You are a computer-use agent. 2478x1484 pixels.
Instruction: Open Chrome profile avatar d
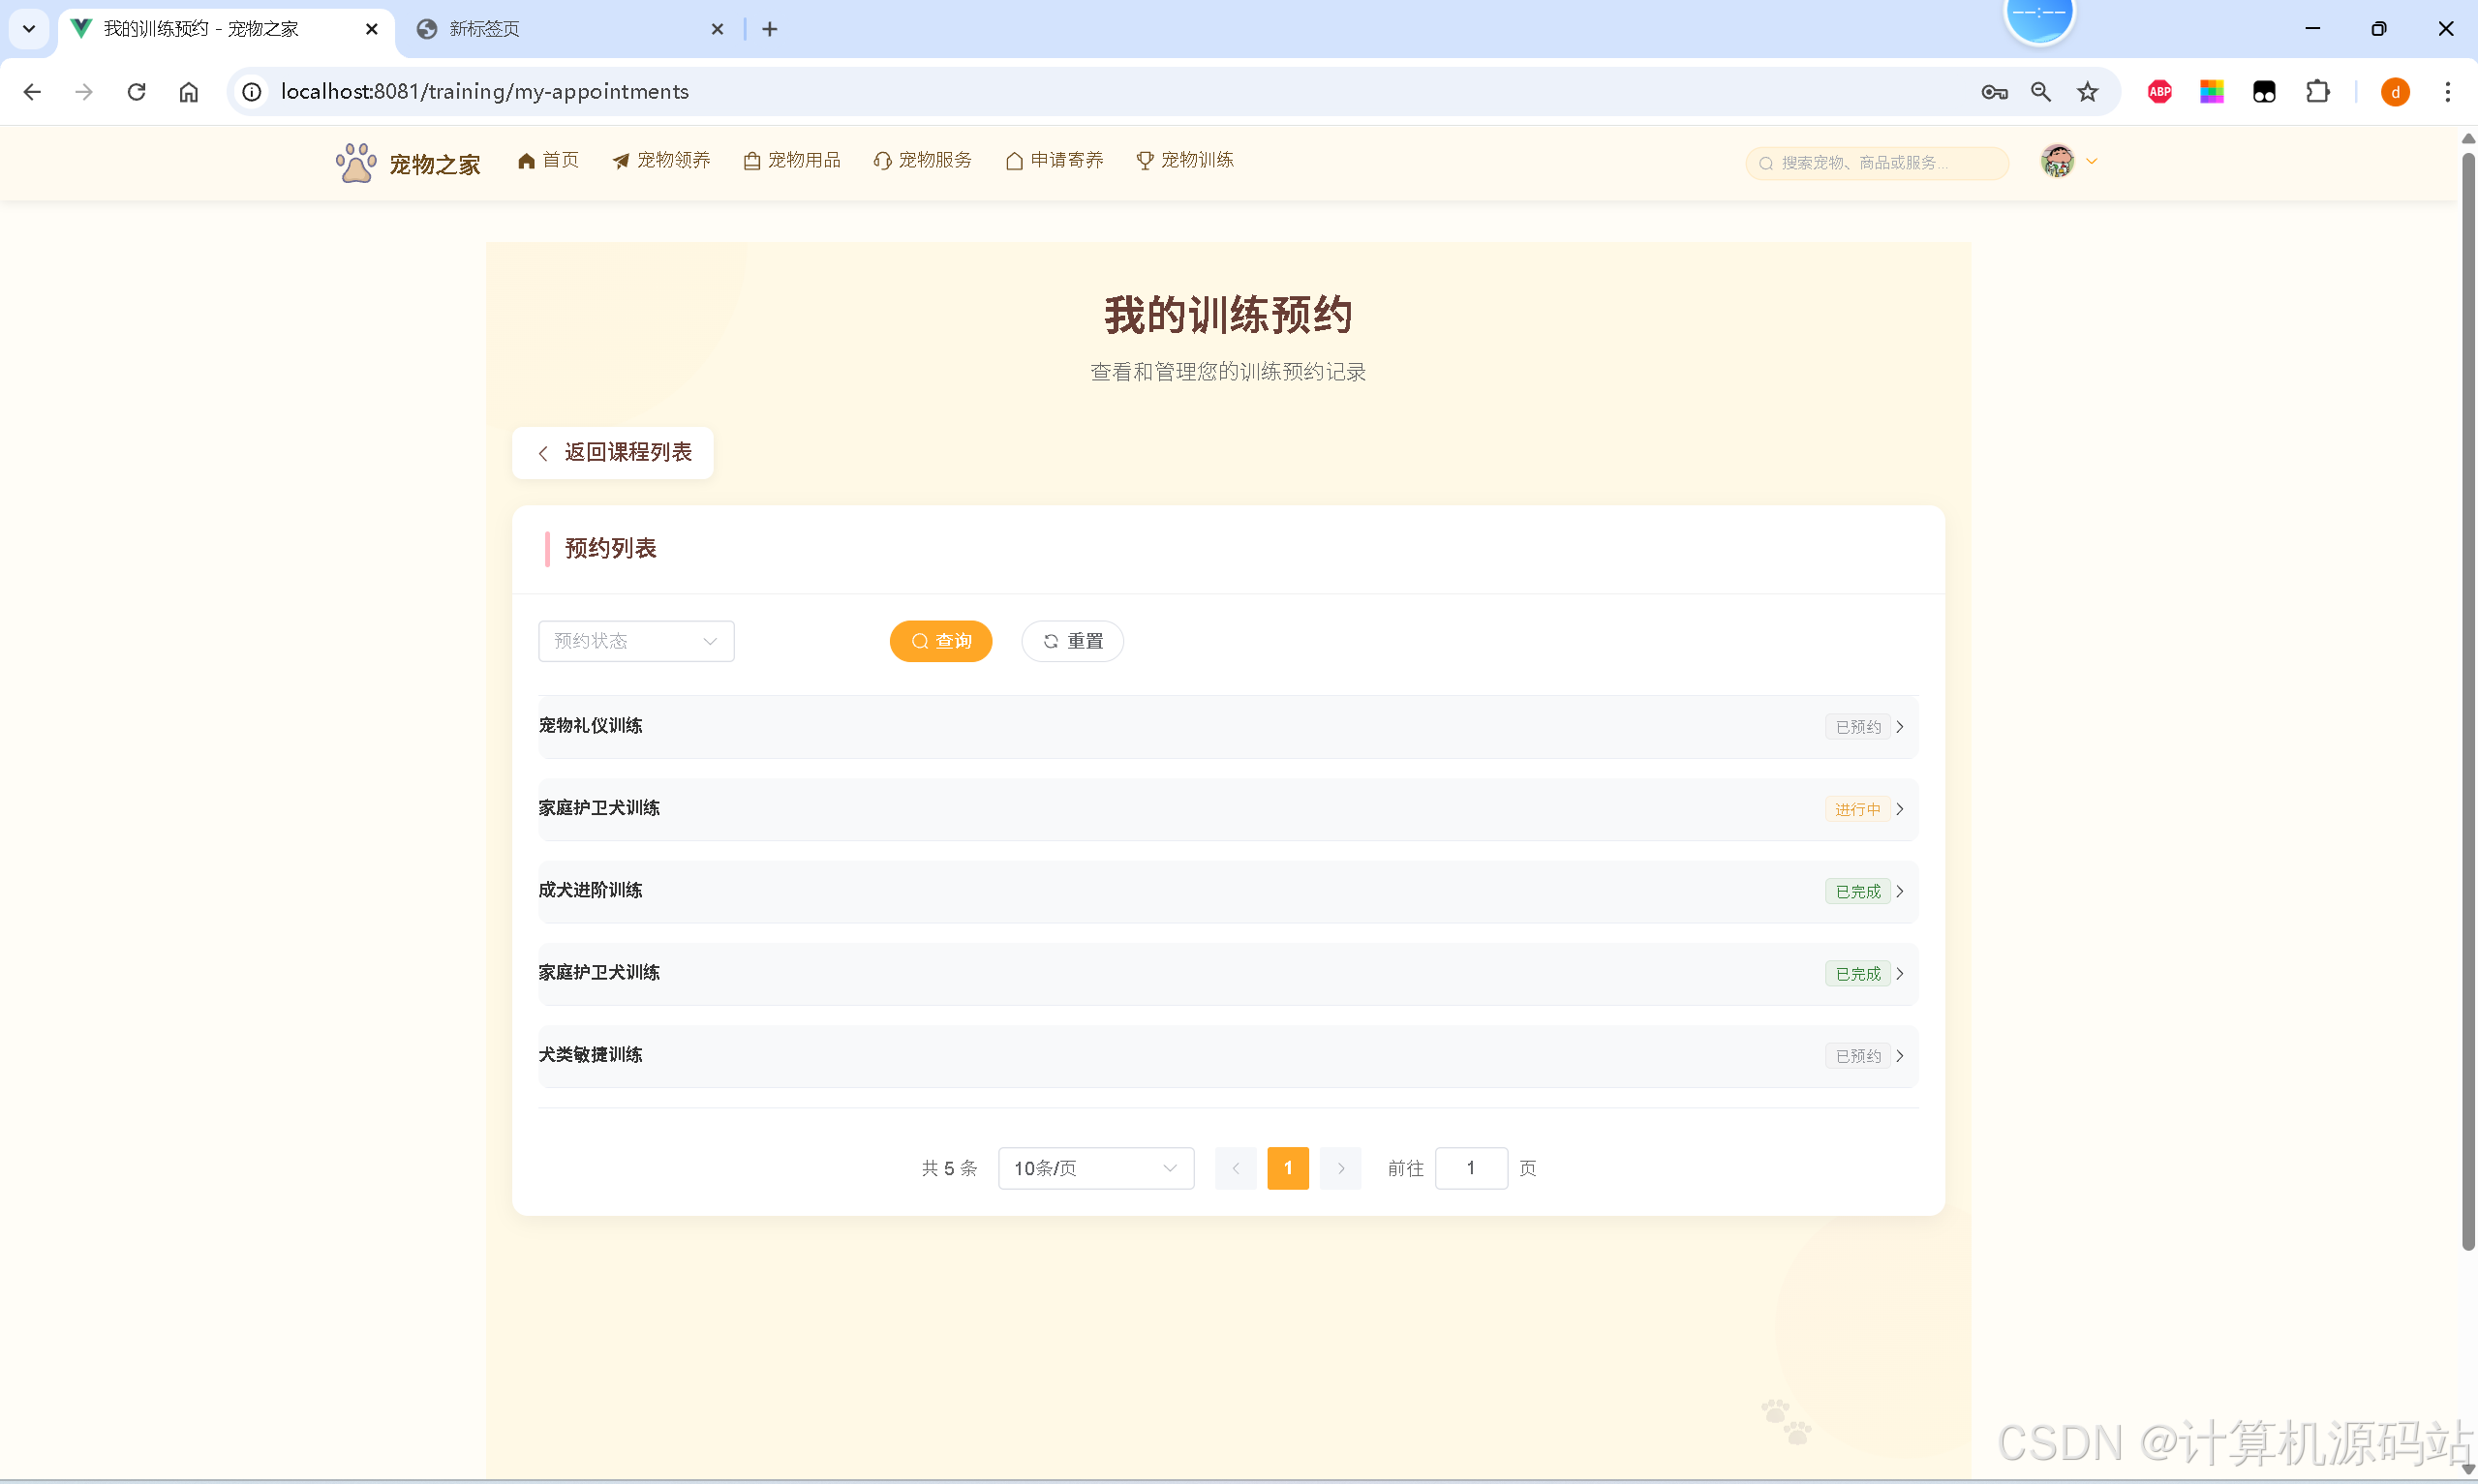tap(2395, 92)
